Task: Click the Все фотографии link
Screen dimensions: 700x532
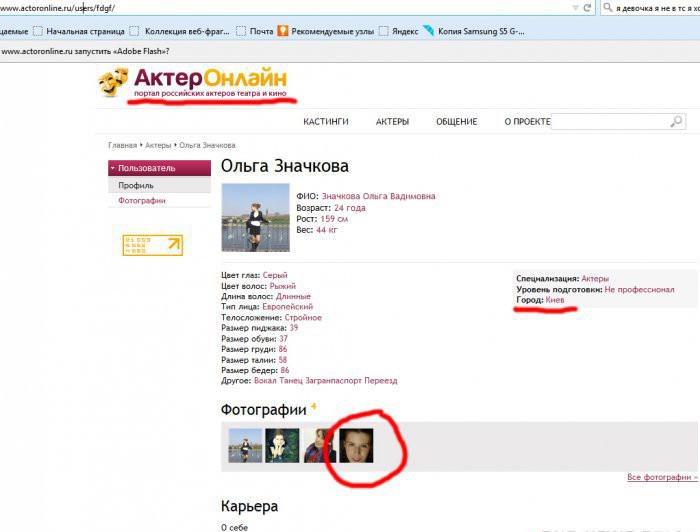Action: (x=662, y=477)
